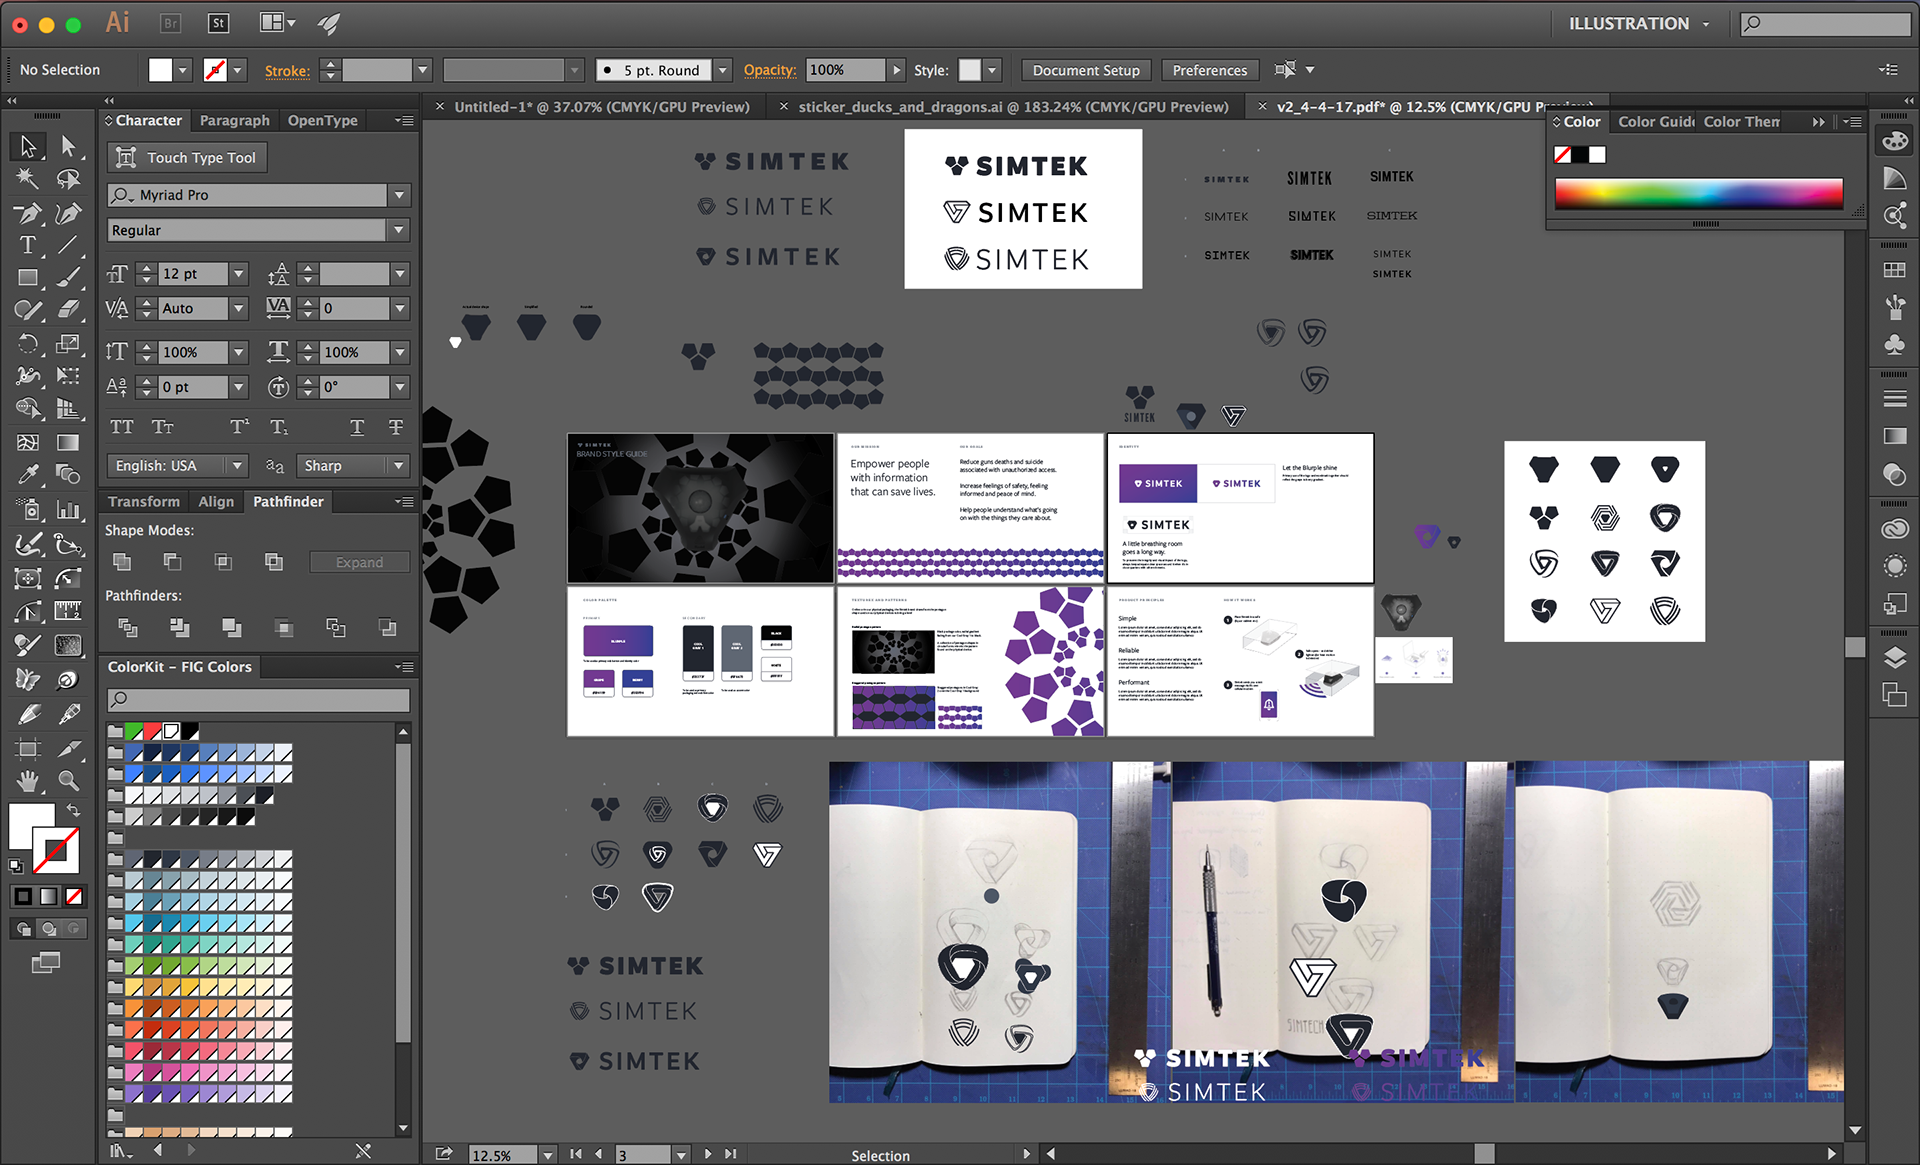The width and height of the screenshot is (1920, 1165).
Task: Click the Preferences button
Action: 1209,70
